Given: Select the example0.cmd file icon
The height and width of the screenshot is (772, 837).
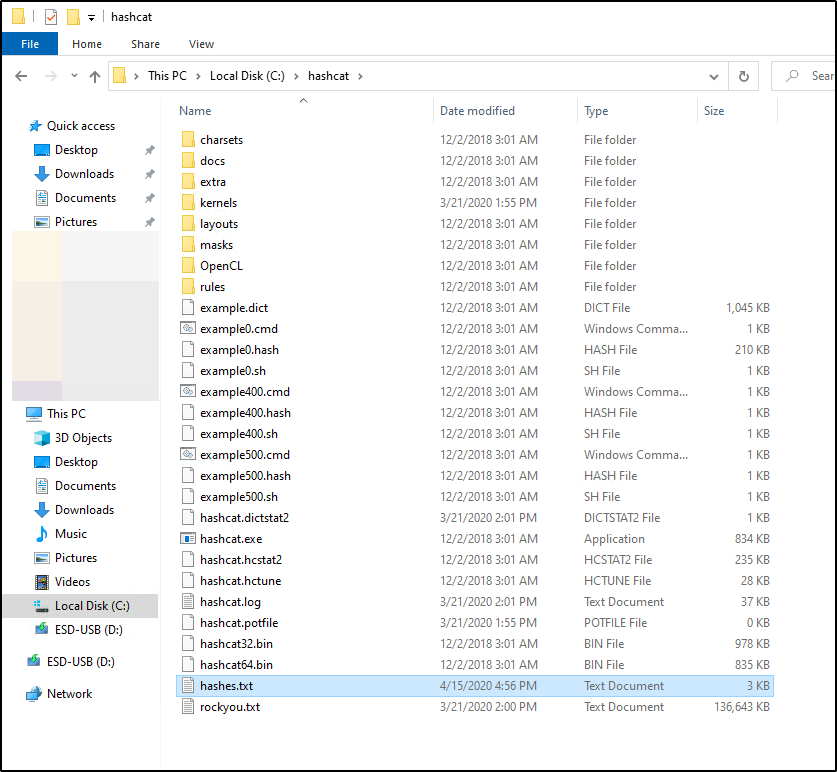Looking at the screenshot, I should (187, 329).
